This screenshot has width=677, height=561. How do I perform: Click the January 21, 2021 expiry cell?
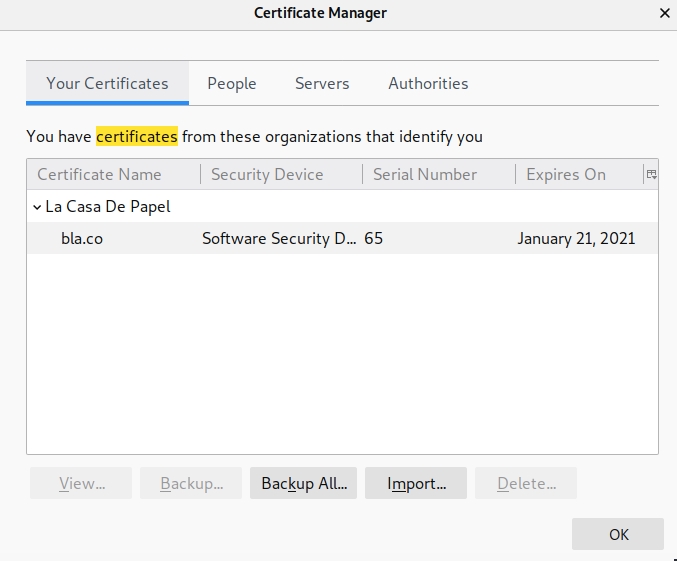pyautogui.click(x=576, y=239)
